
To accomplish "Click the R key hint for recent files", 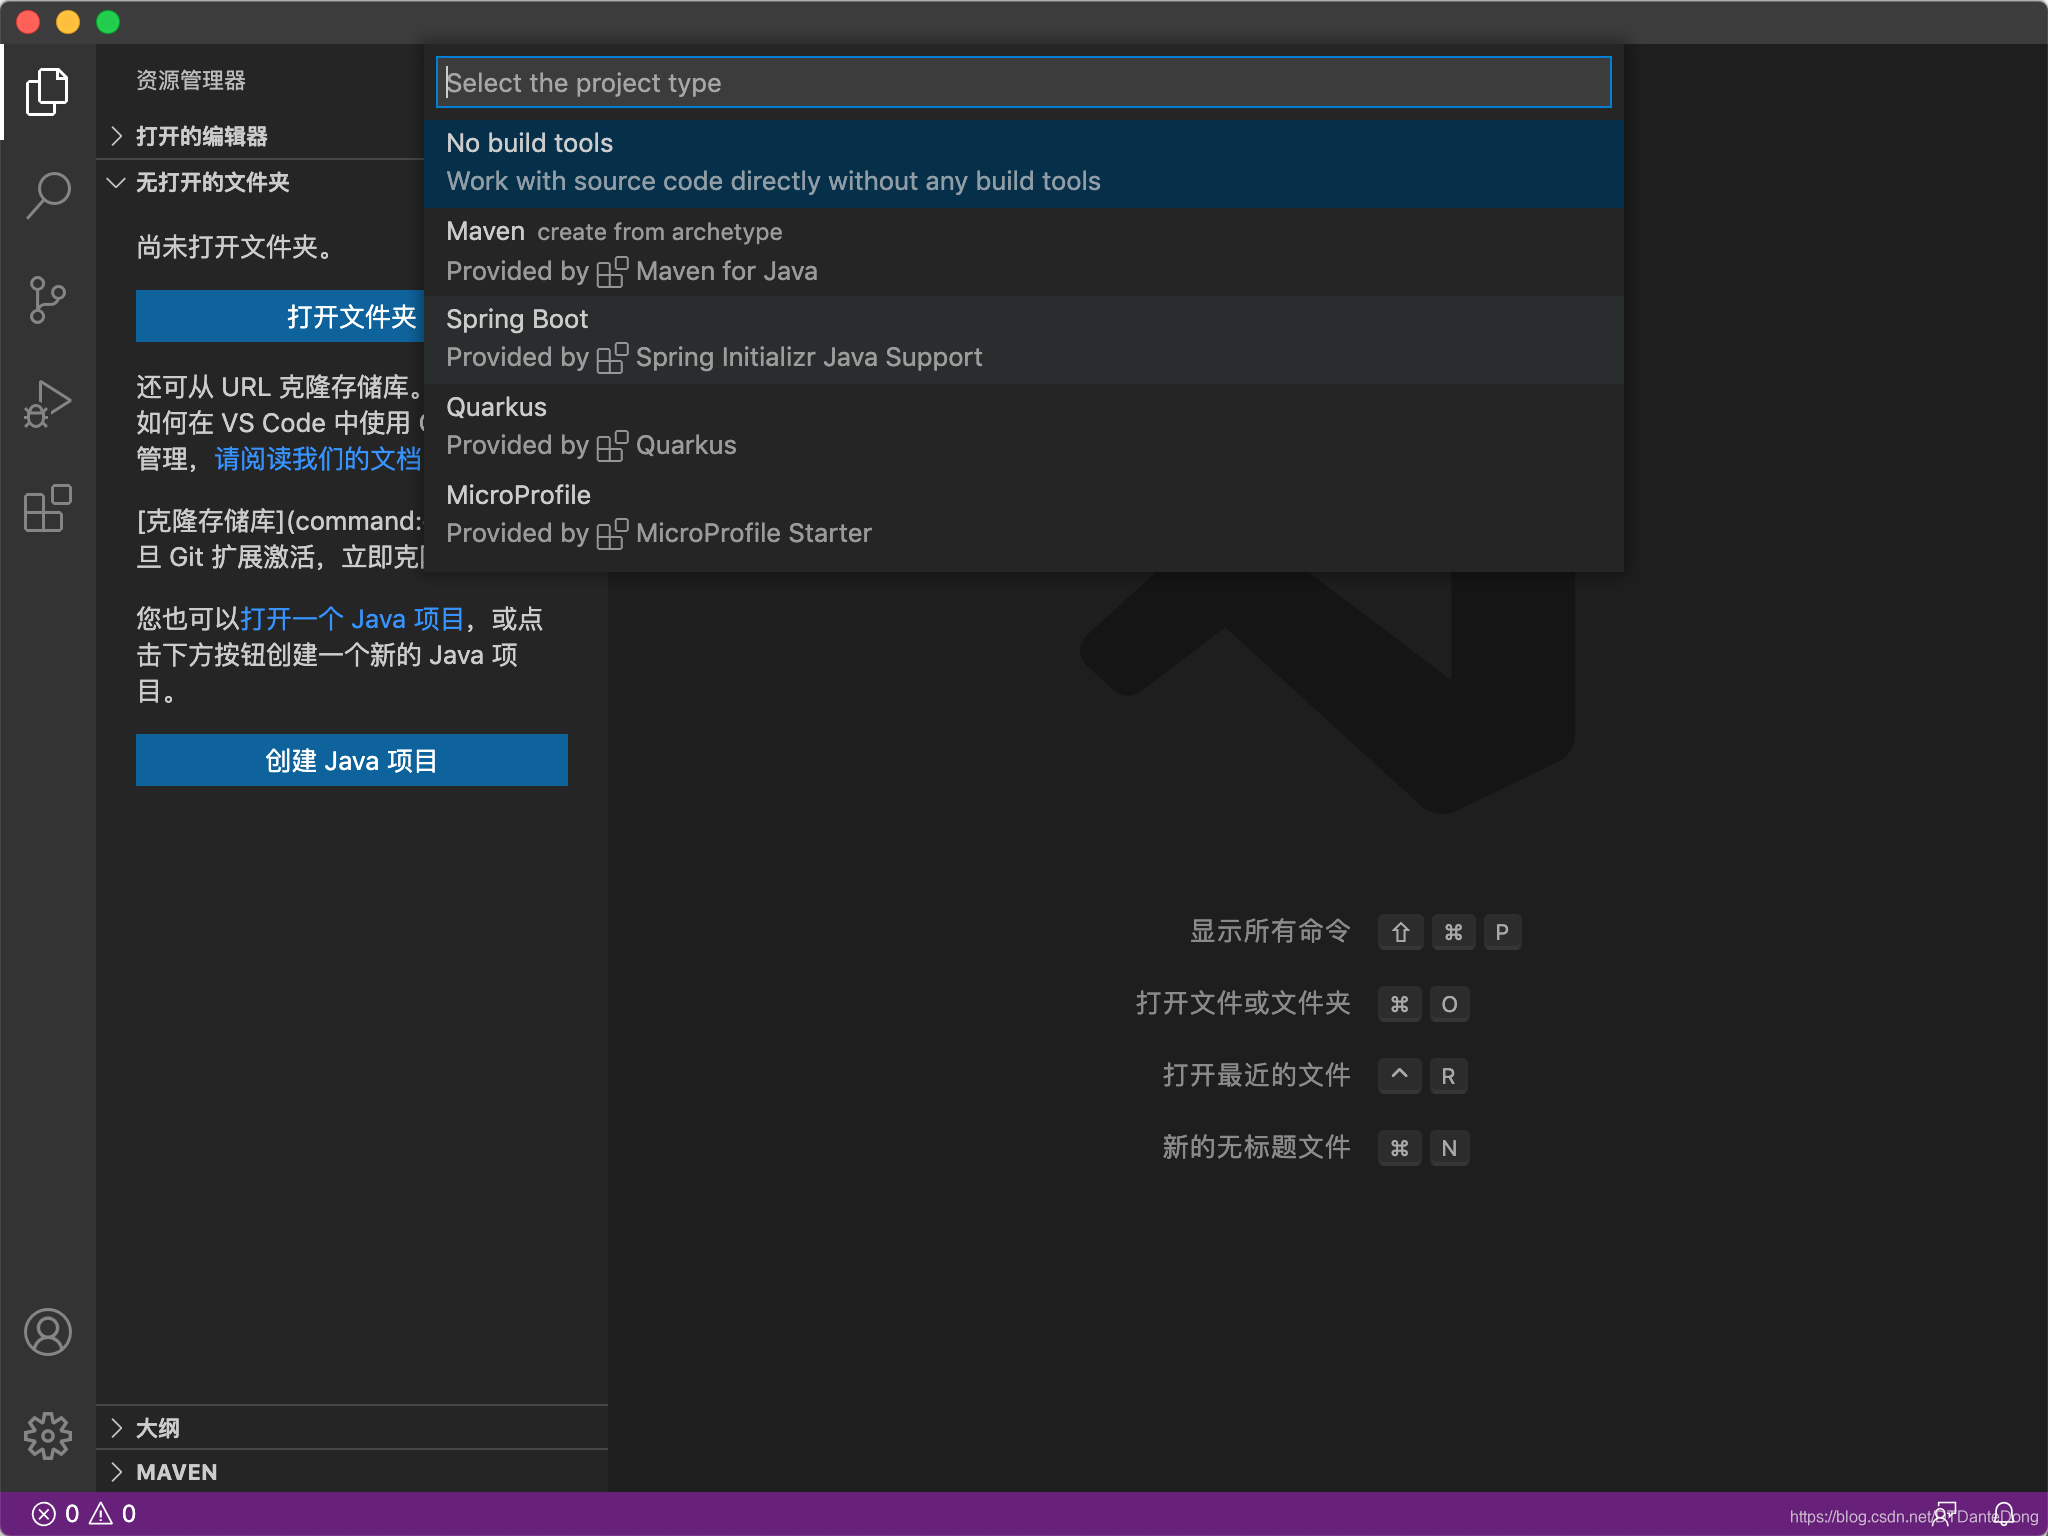I will [x=1448, y=1076].
